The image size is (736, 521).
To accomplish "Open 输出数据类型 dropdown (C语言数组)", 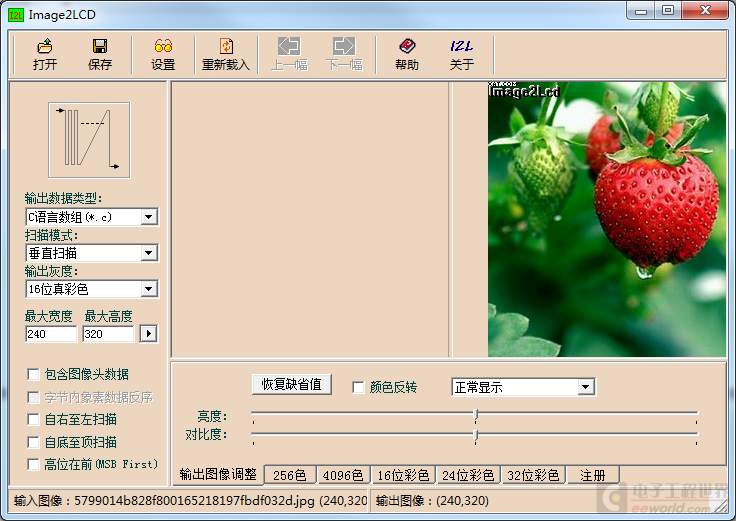I will click(x=92, y=217).
